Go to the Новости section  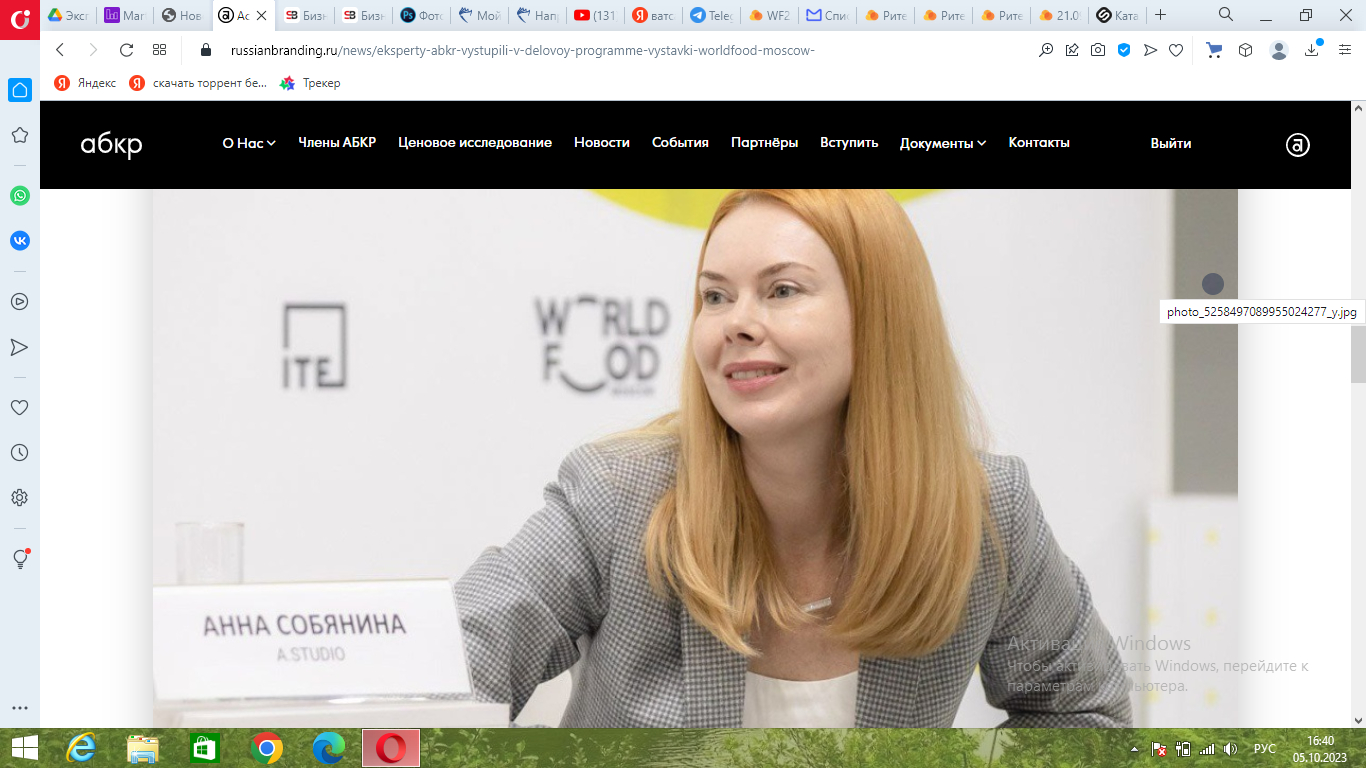602,143
